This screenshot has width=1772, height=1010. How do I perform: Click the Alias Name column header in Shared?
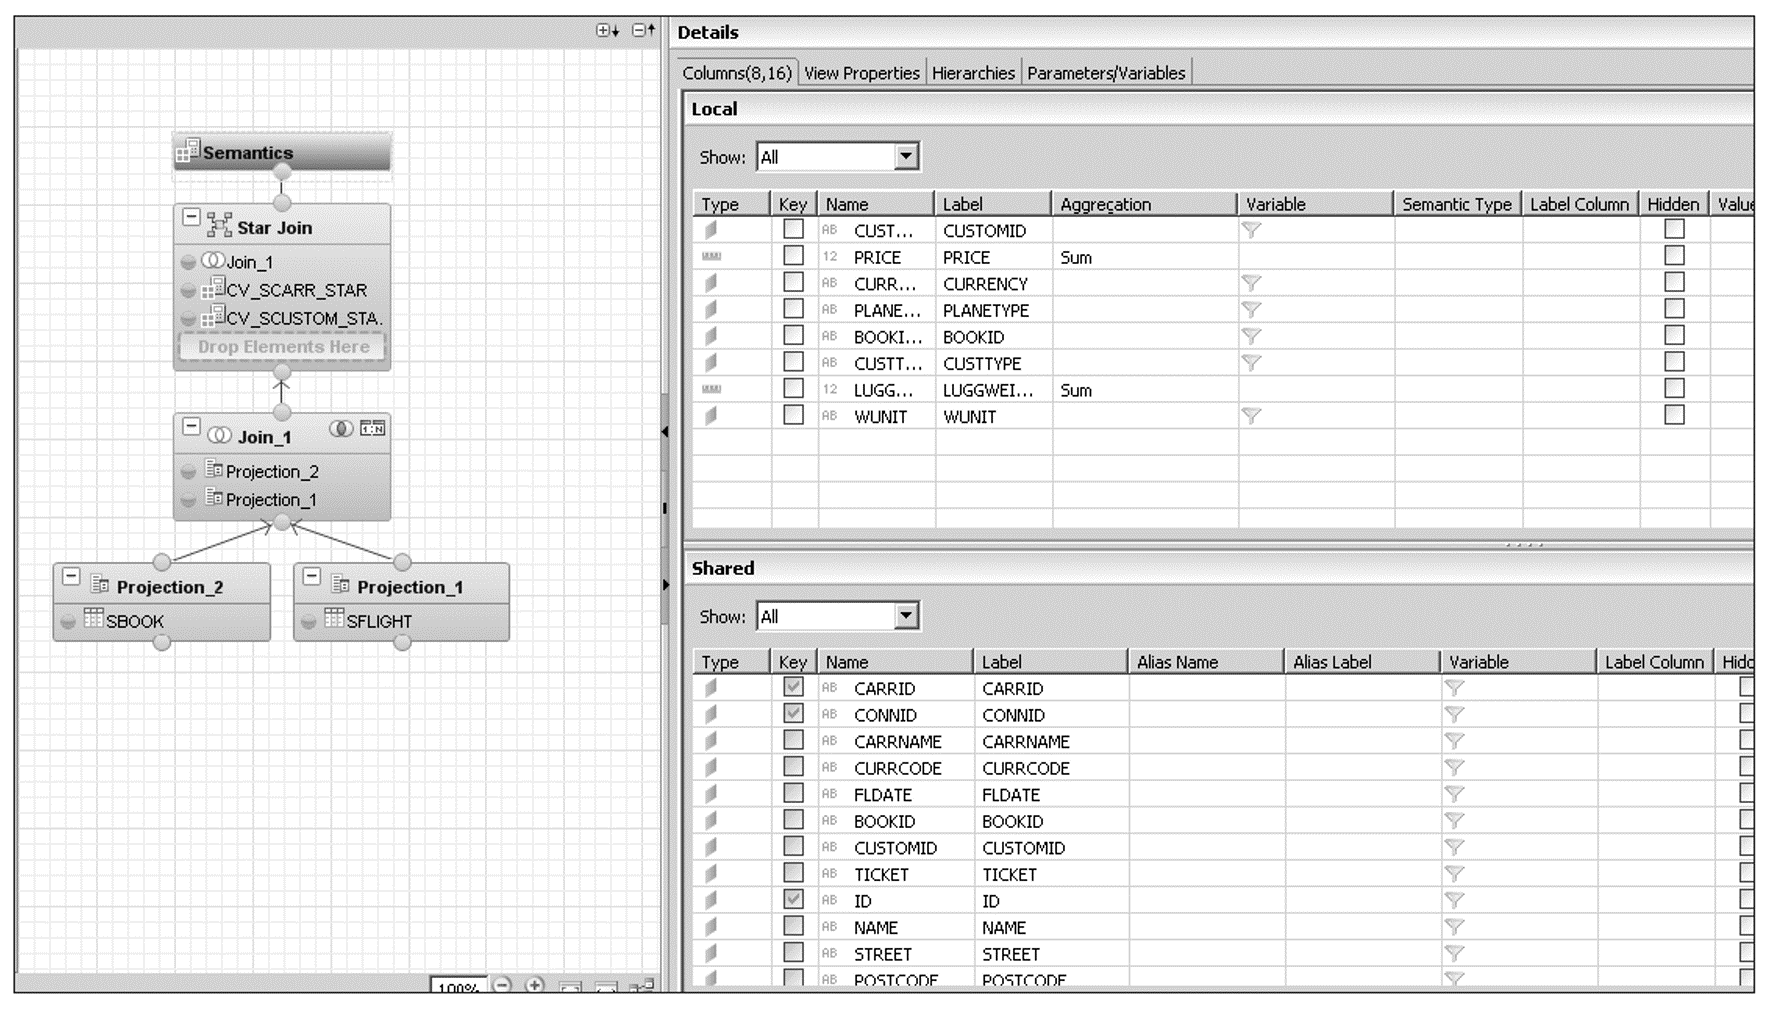1206,662
